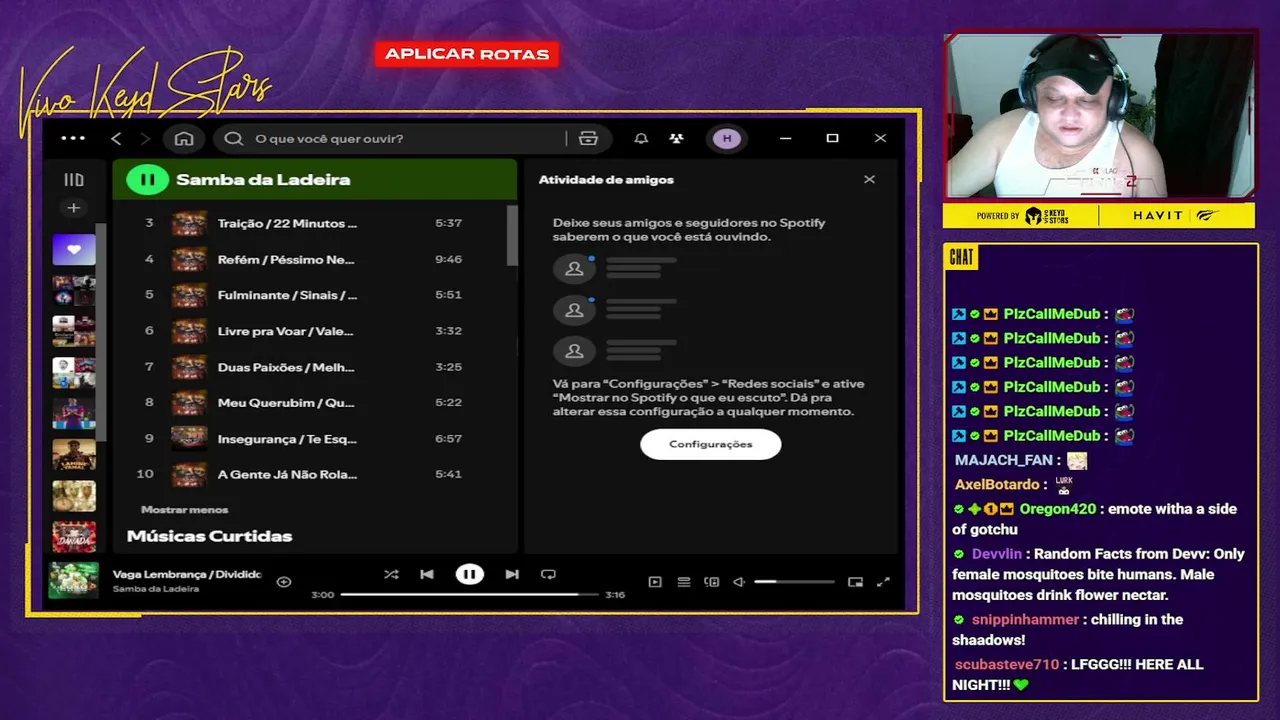Toggle the Friend Activity icon
The height and width of the screenshot is (720, 1280).
677,138
